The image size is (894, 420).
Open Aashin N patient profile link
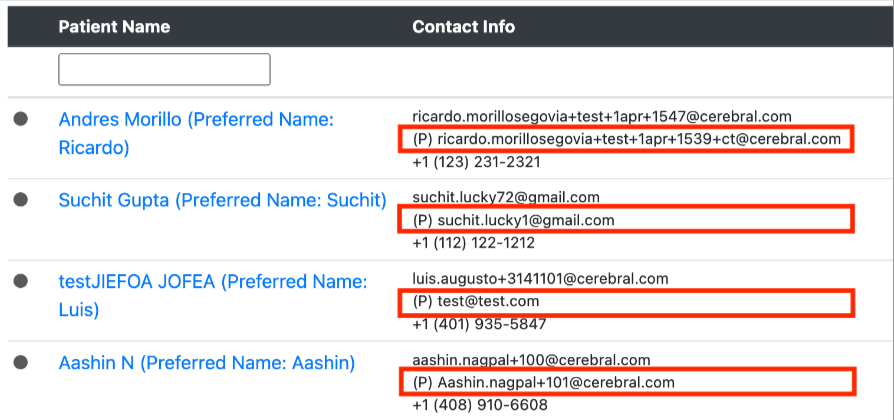(207, 362)
